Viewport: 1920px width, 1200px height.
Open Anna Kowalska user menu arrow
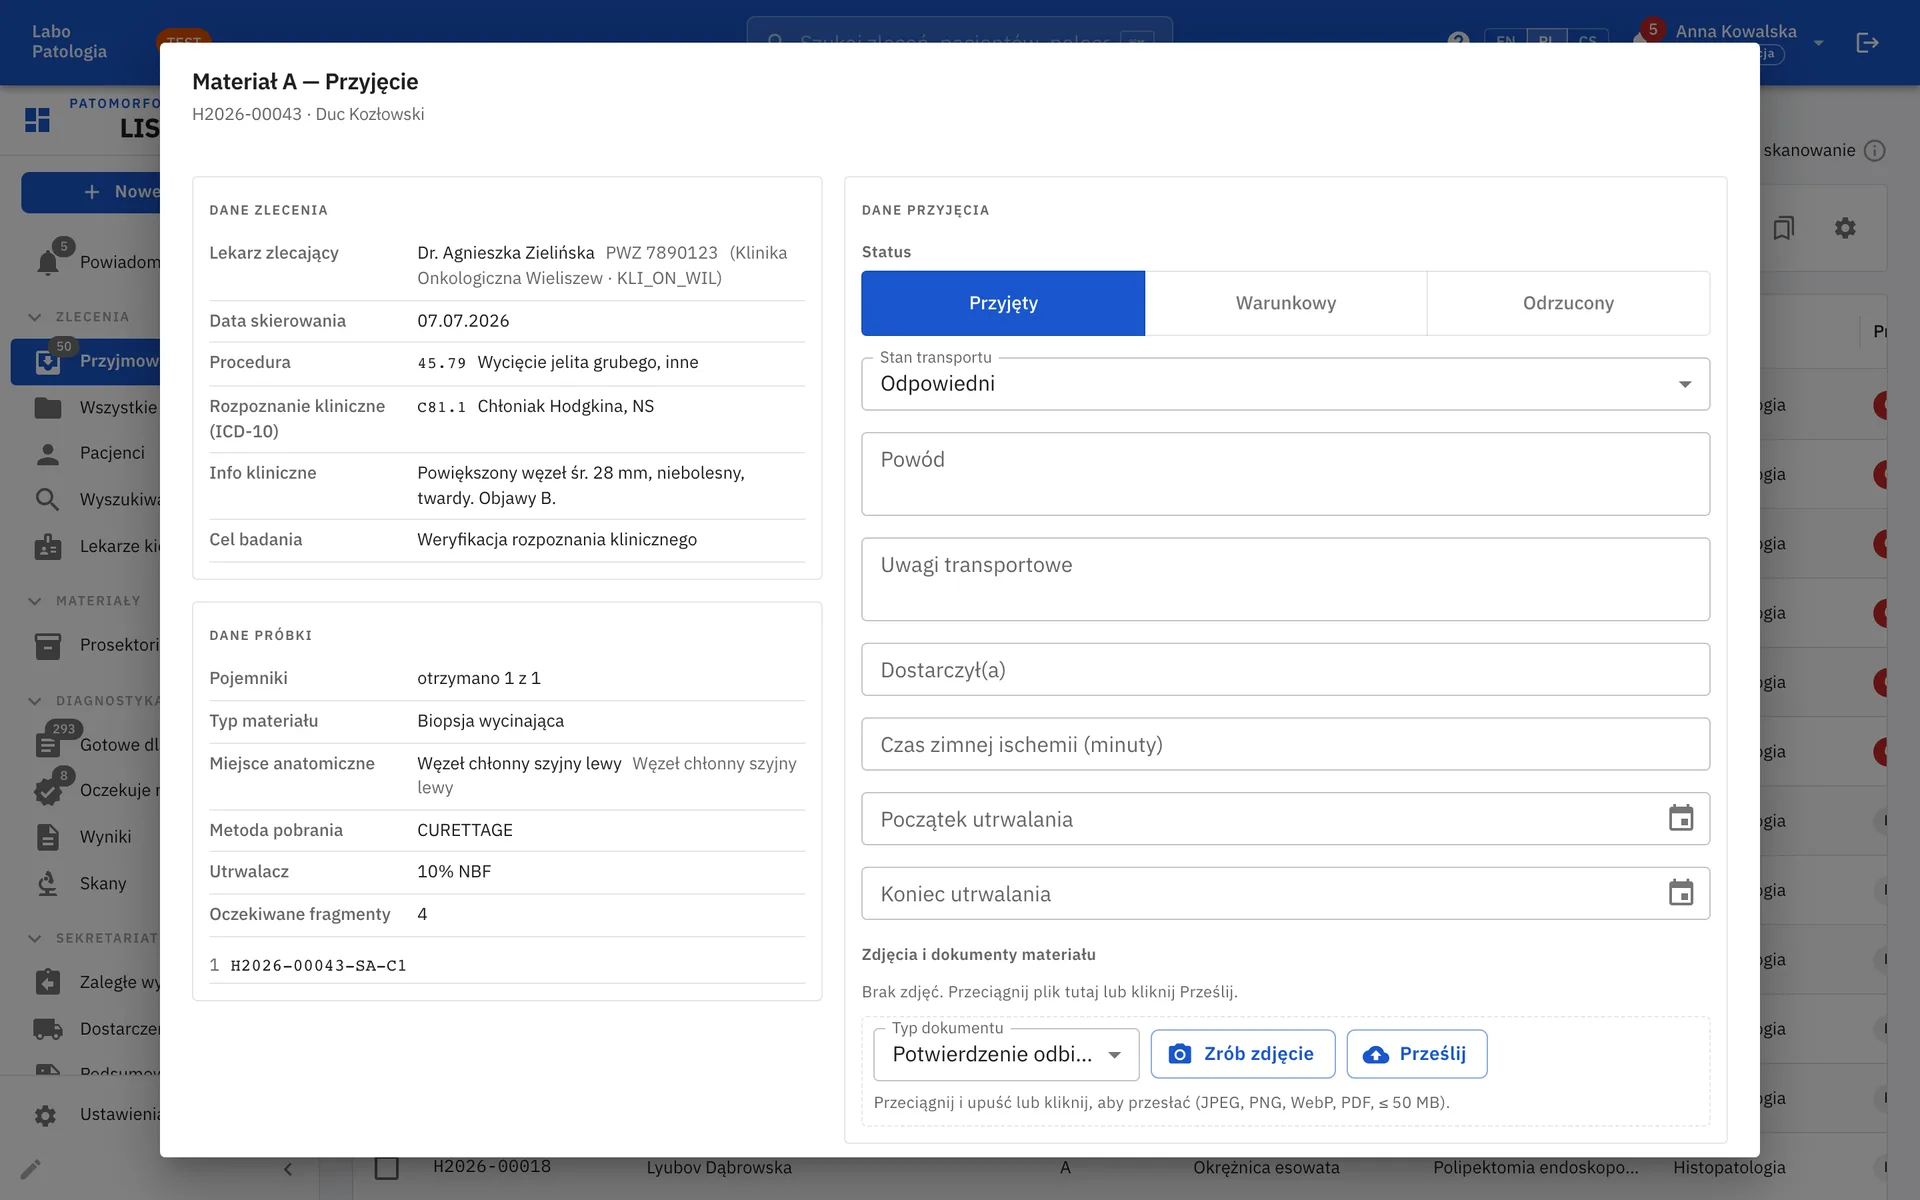(x=1819, y=42)
